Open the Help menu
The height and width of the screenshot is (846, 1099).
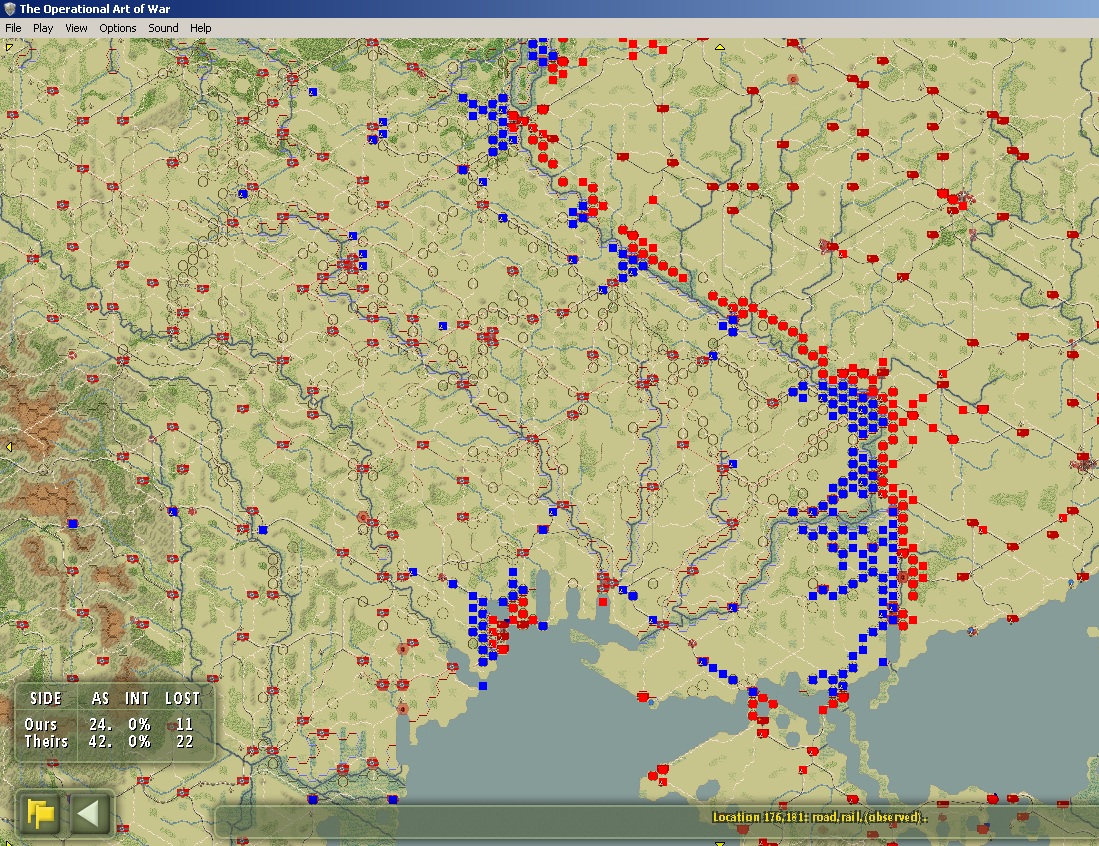[201, 28]
